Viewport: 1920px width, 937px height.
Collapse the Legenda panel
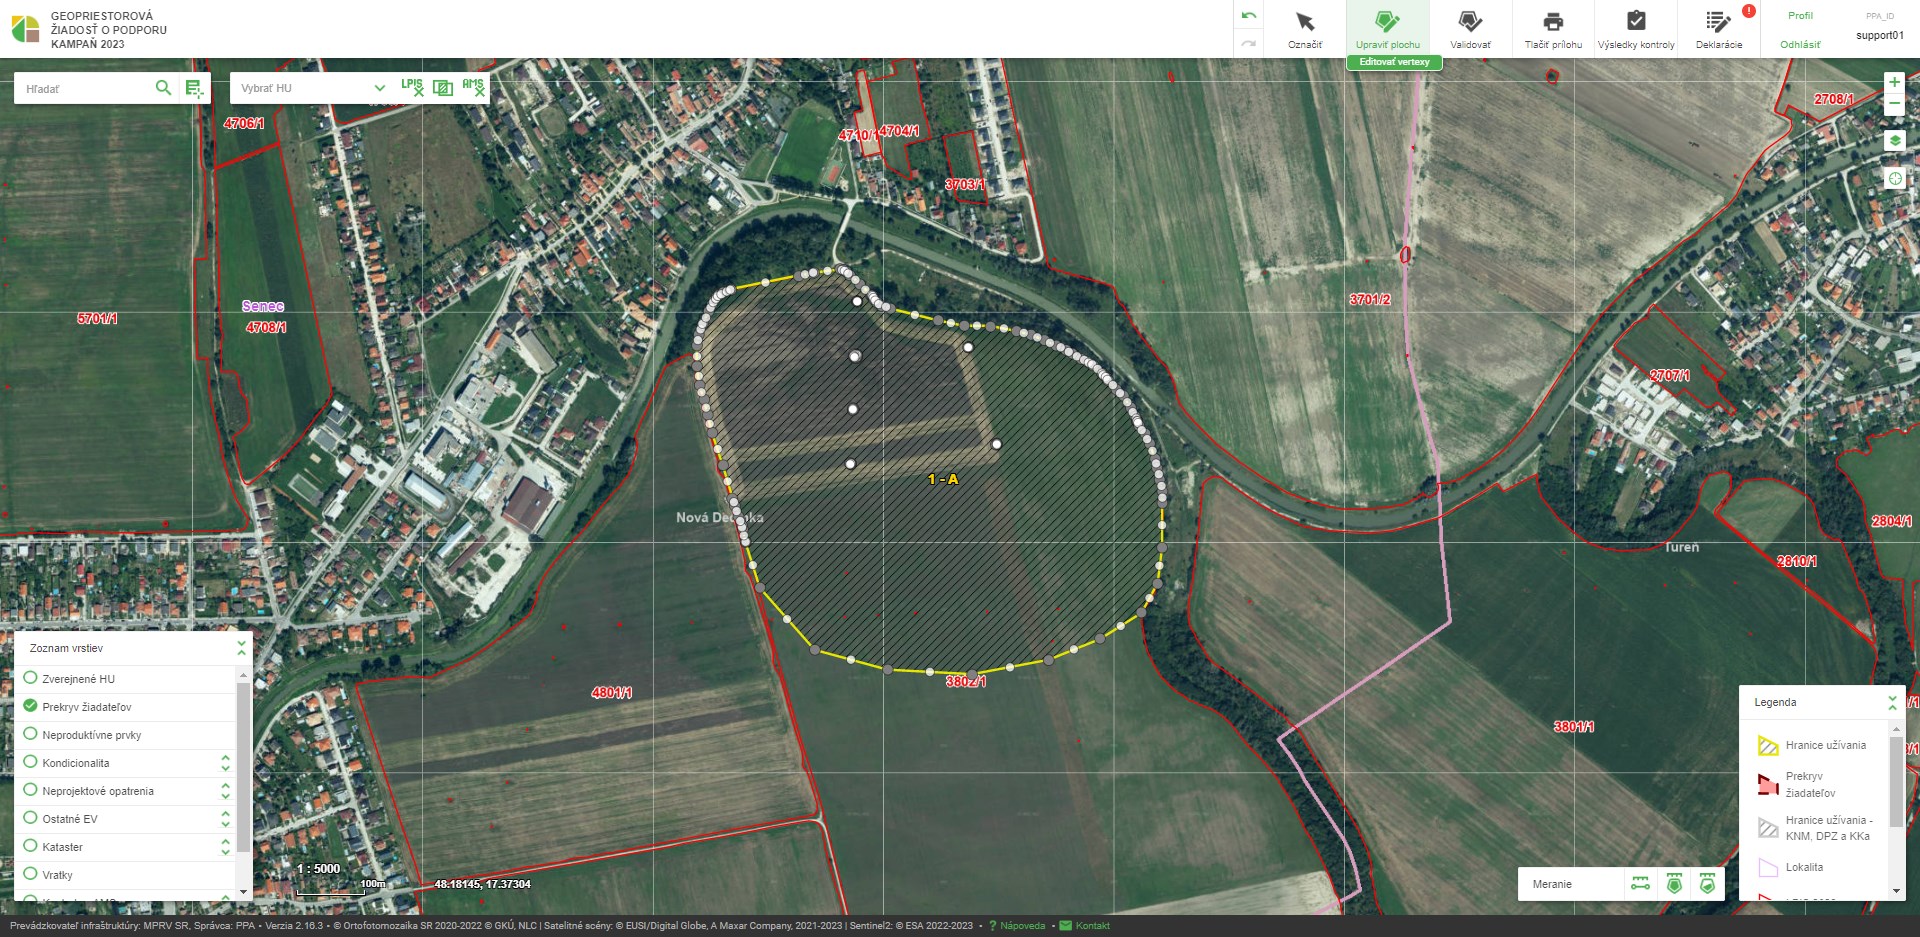pyautogui.click(x=1892, y=702)
